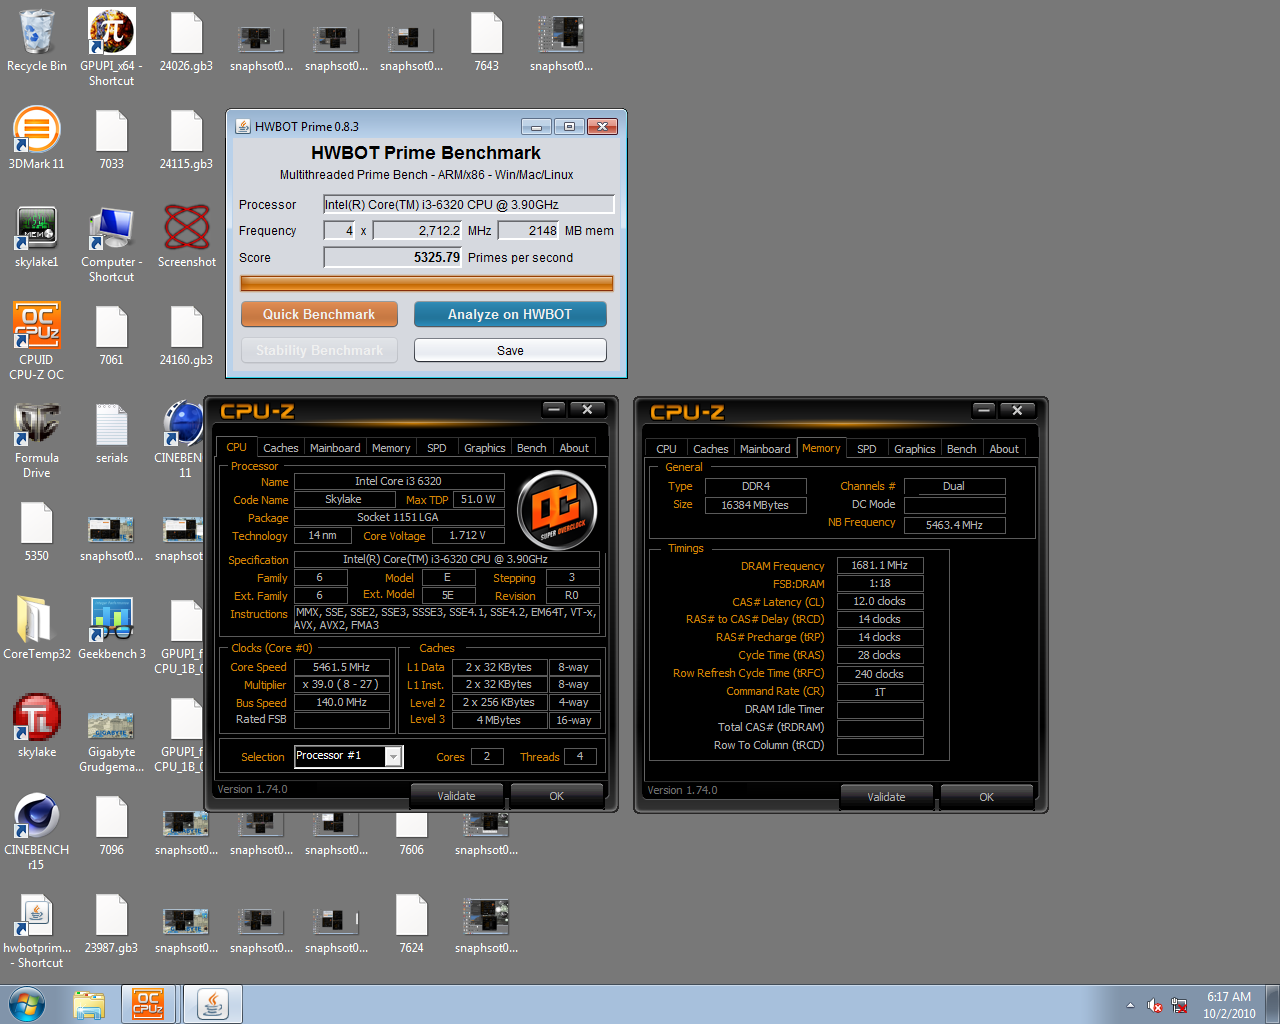Image resolution: width=1280 pixels, height=1024 pixels.
Task: Open the Computer shortcut icon
Action: (x=111, y=244)
